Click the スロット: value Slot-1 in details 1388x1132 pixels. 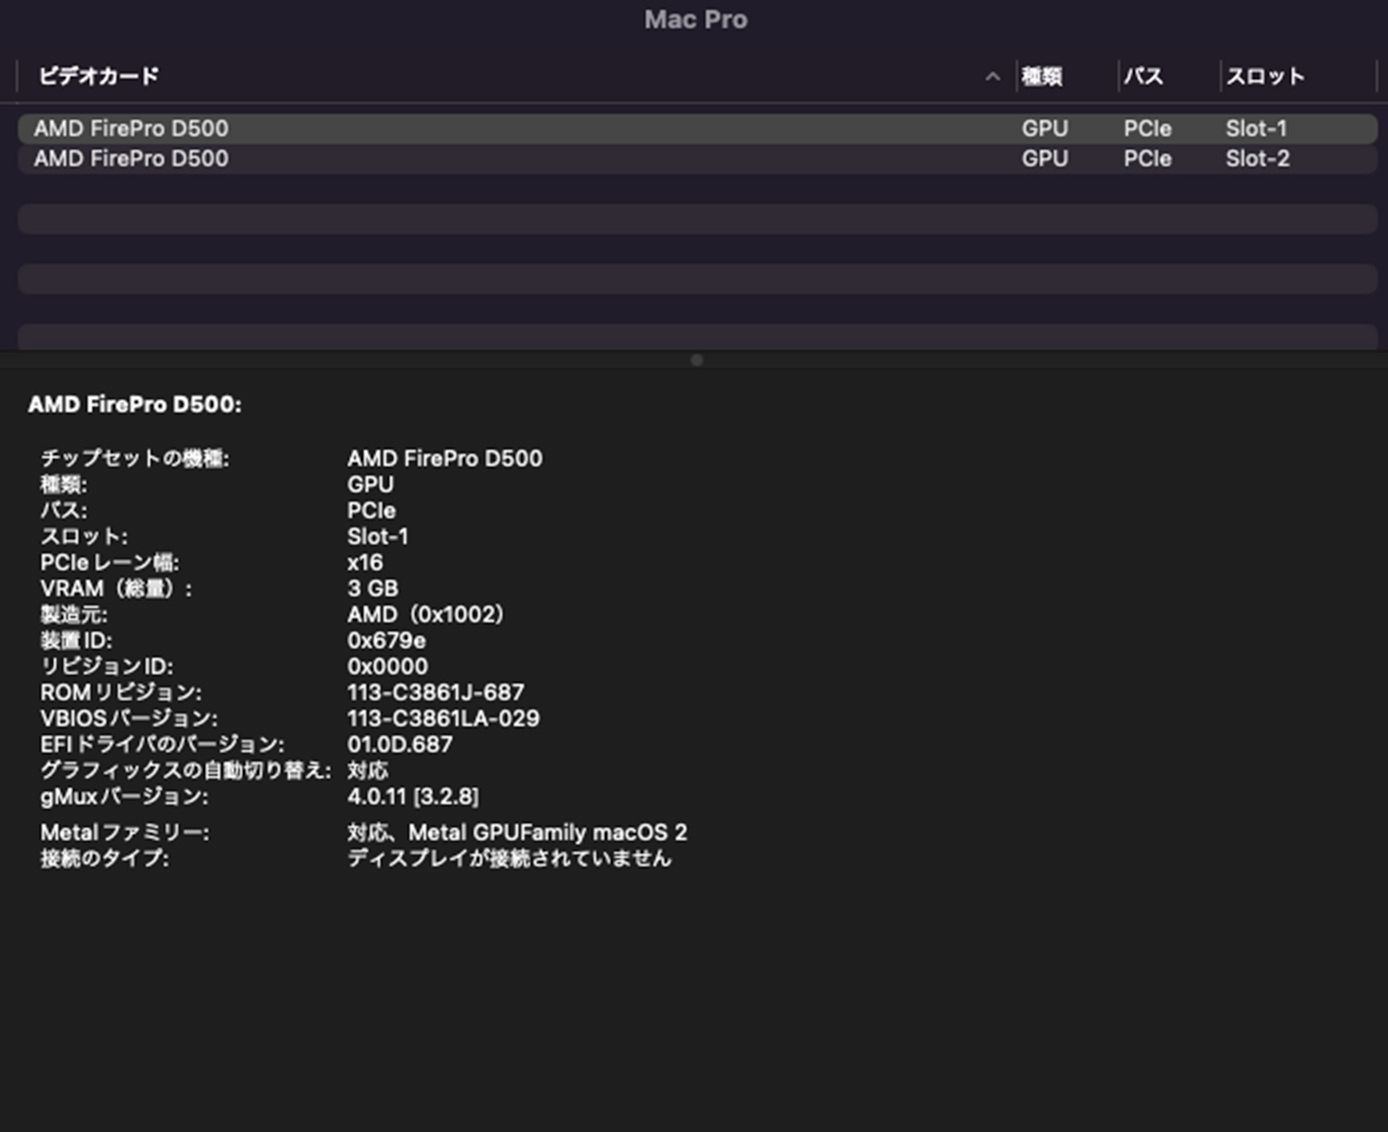[x=378, y=536]
